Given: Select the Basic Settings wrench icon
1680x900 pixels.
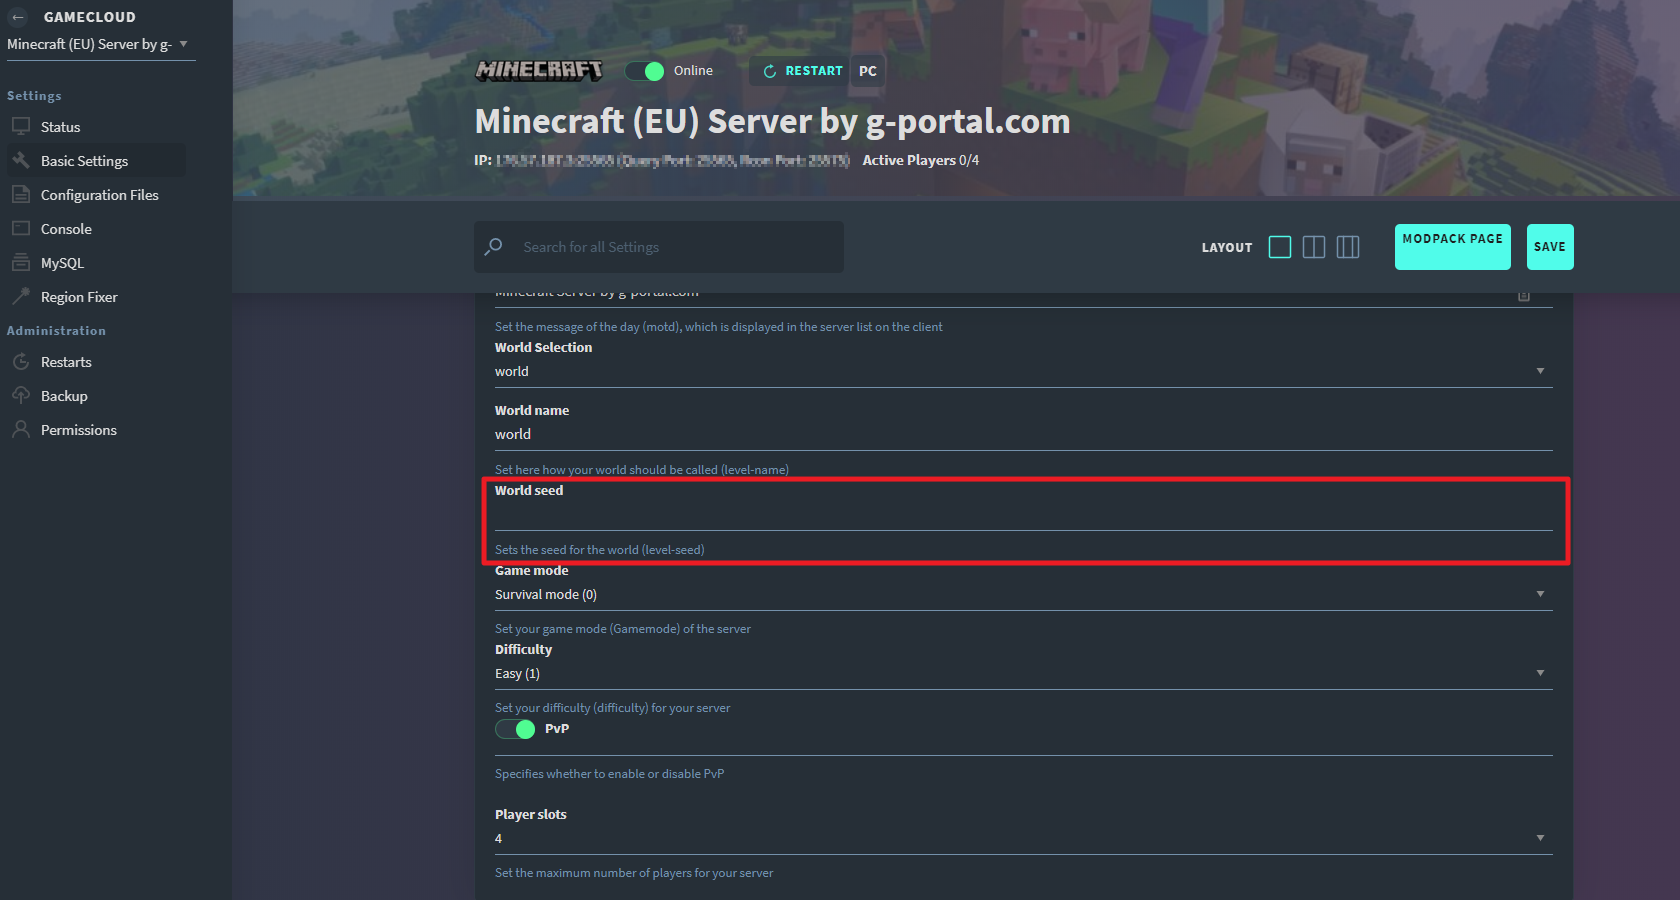Looking at the screenshot, I should [x=22, y=160].
